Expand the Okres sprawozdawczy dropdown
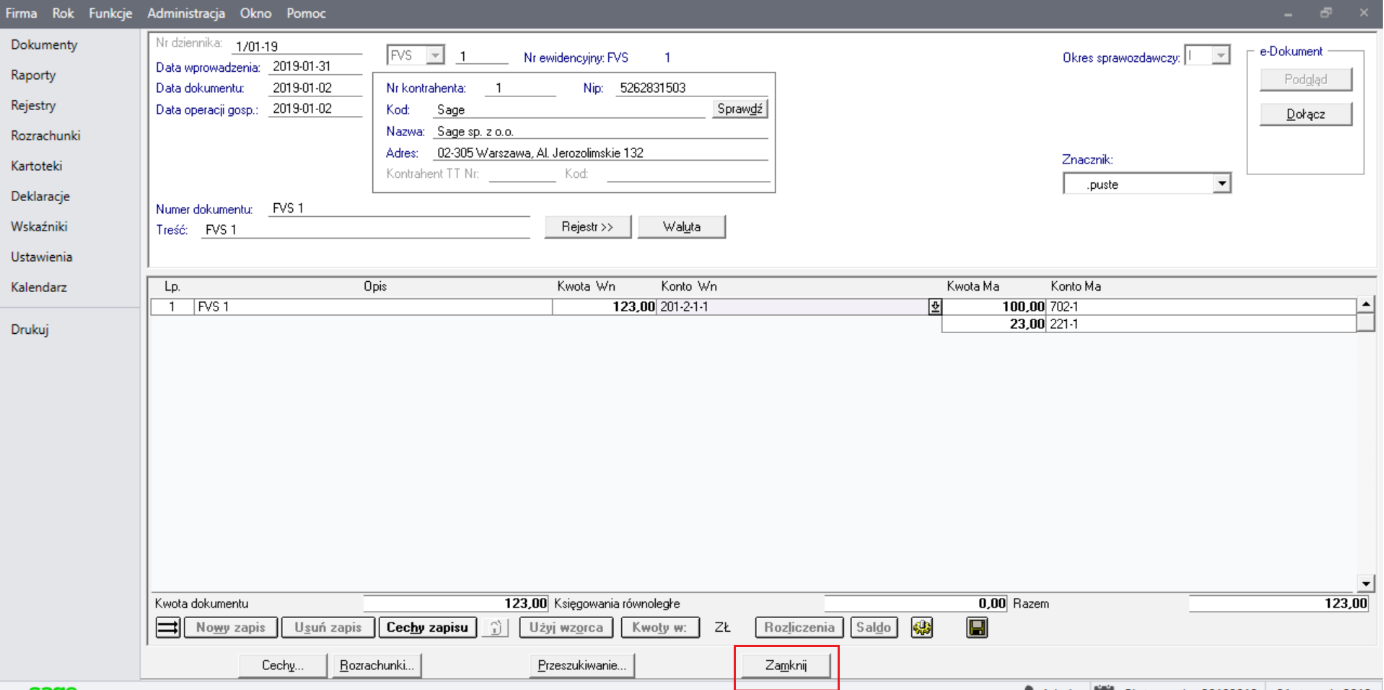 pyautogui.click(x=1221, y=56)
